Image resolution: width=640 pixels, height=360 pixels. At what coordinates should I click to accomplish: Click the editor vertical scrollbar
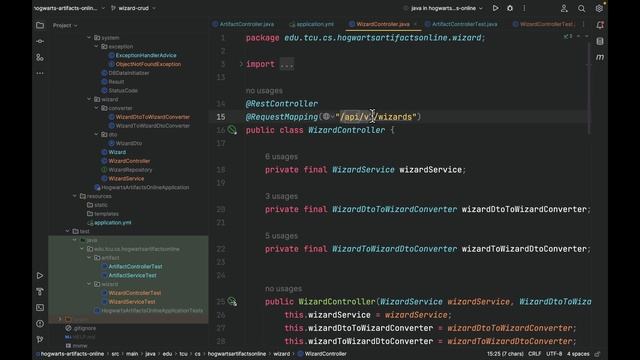tap(589, 88)
